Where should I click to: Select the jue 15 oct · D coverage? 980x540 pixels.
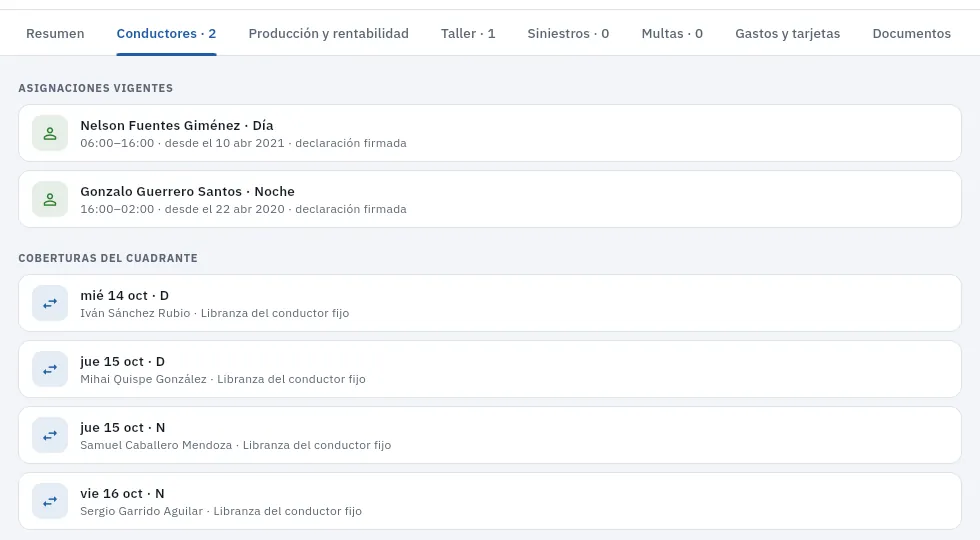click(490, 369)
